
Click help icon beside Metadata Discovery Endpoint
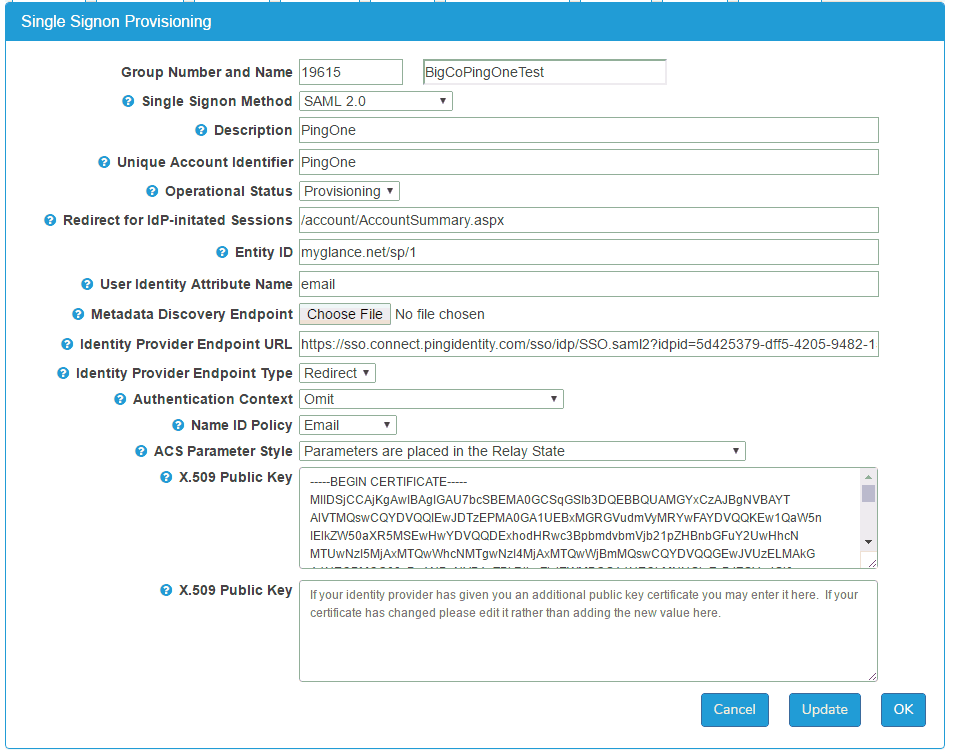[78, 315]
